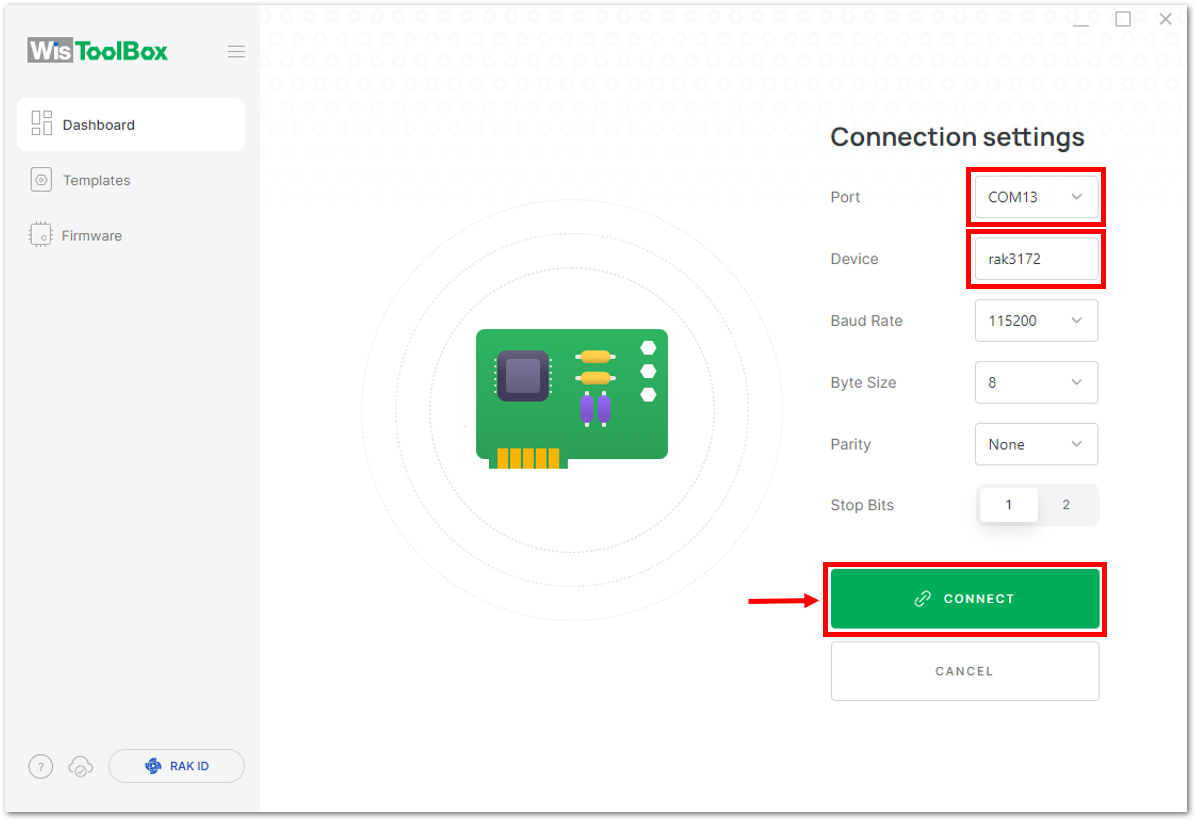Select 1 stop bit
The image size is (1196, 821).
(1008, 504)
